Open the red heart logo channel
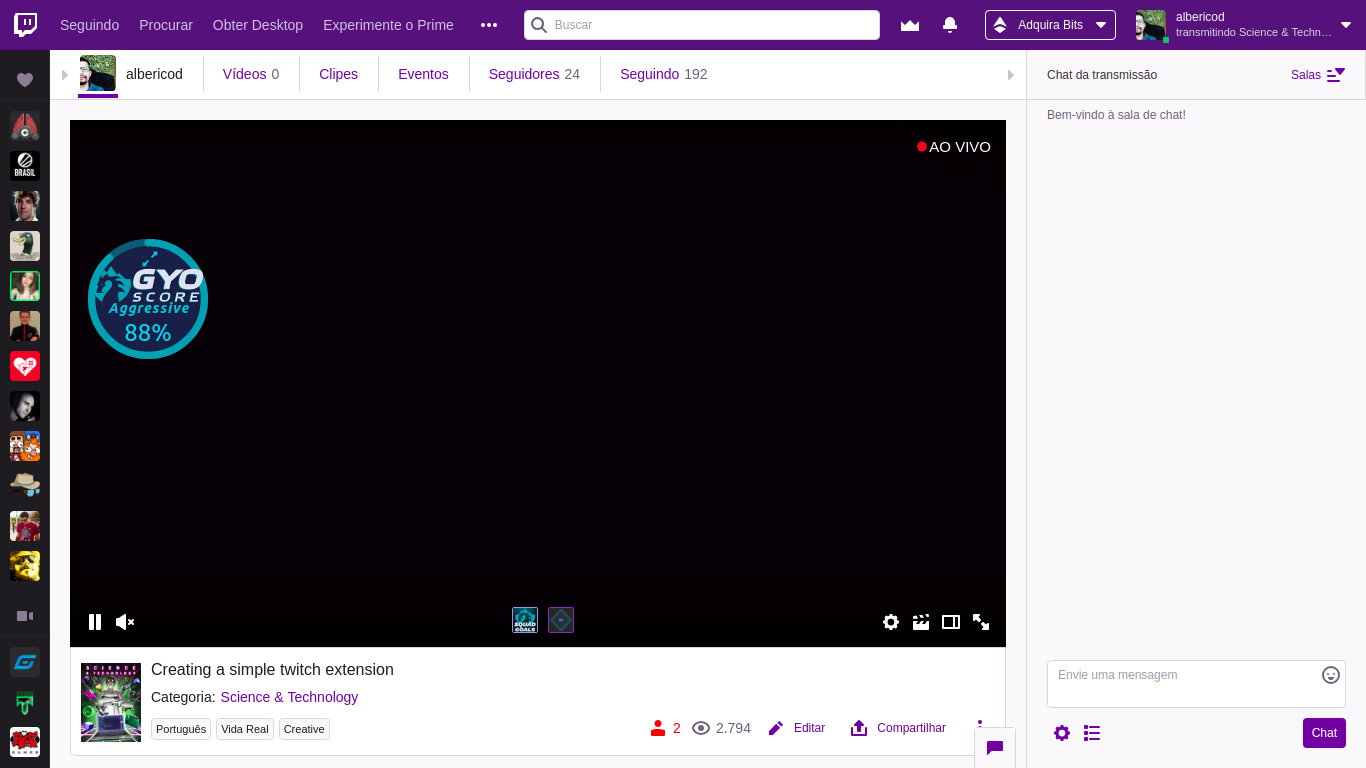Image resolution: width=1366 pixels, height=768 pixels. [x=25, y=366]
